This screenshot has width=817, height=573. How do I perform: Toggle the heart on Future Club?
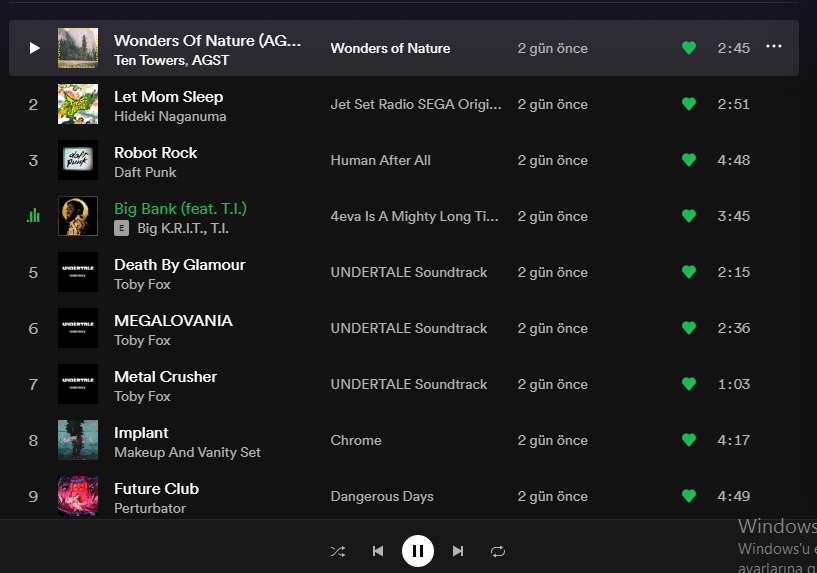click(689, 496)
